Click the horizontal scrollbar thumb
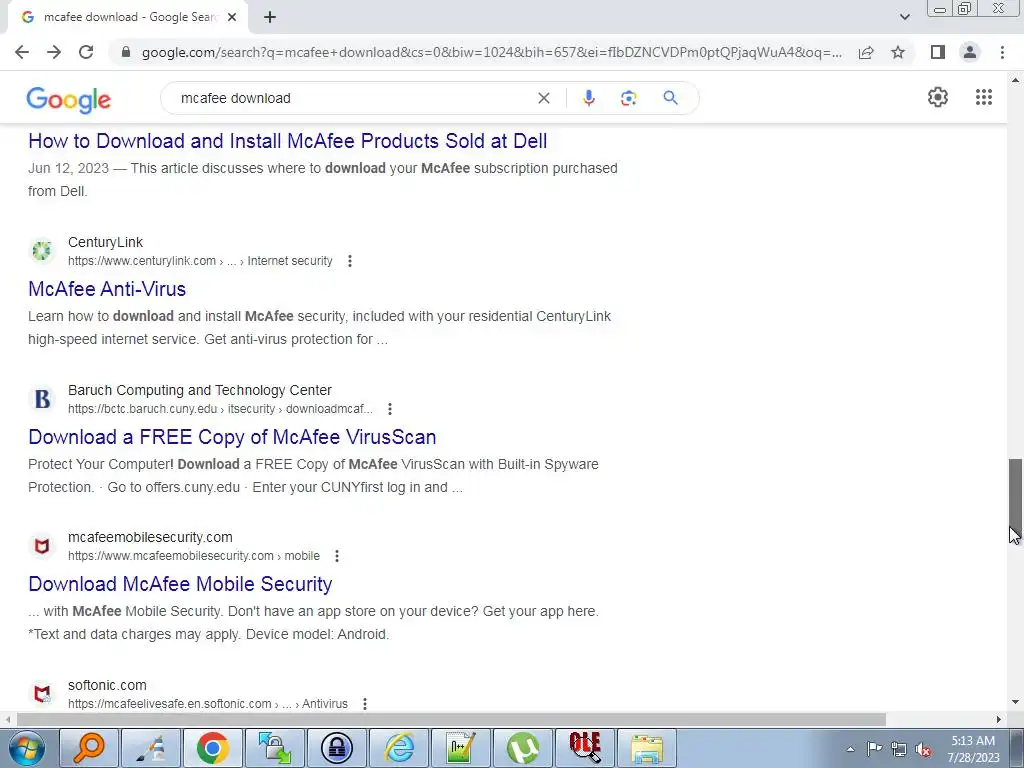The image size is (1024, 768). [x=451, y=720]
